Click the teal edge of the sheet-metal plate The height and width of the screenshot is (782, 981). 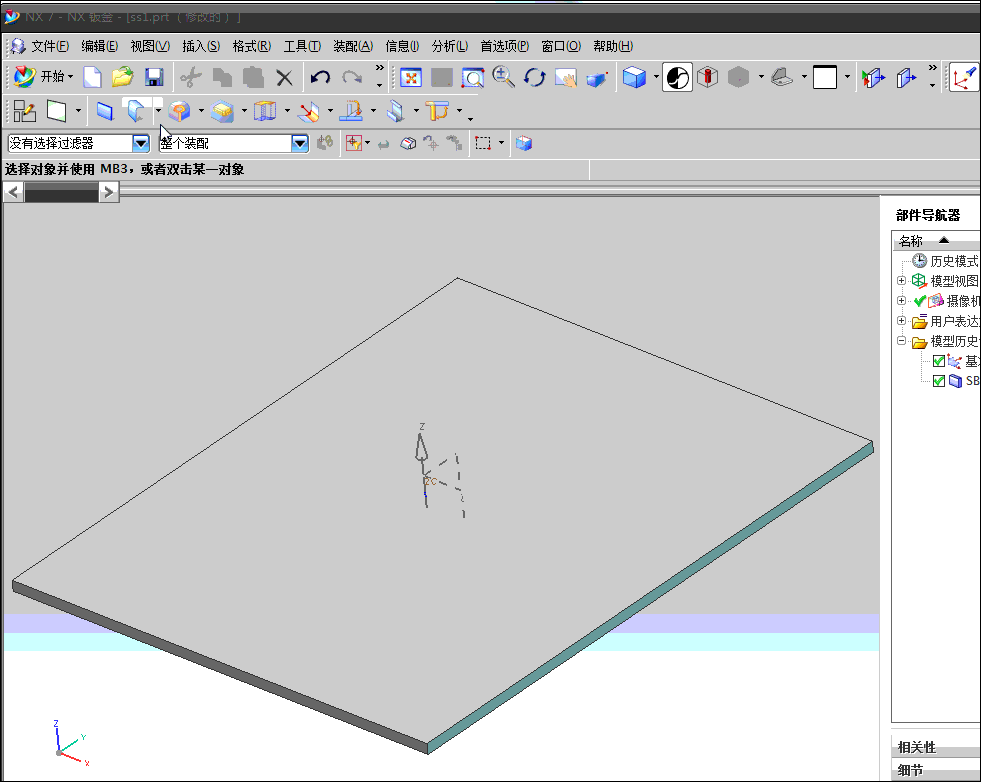651,599
